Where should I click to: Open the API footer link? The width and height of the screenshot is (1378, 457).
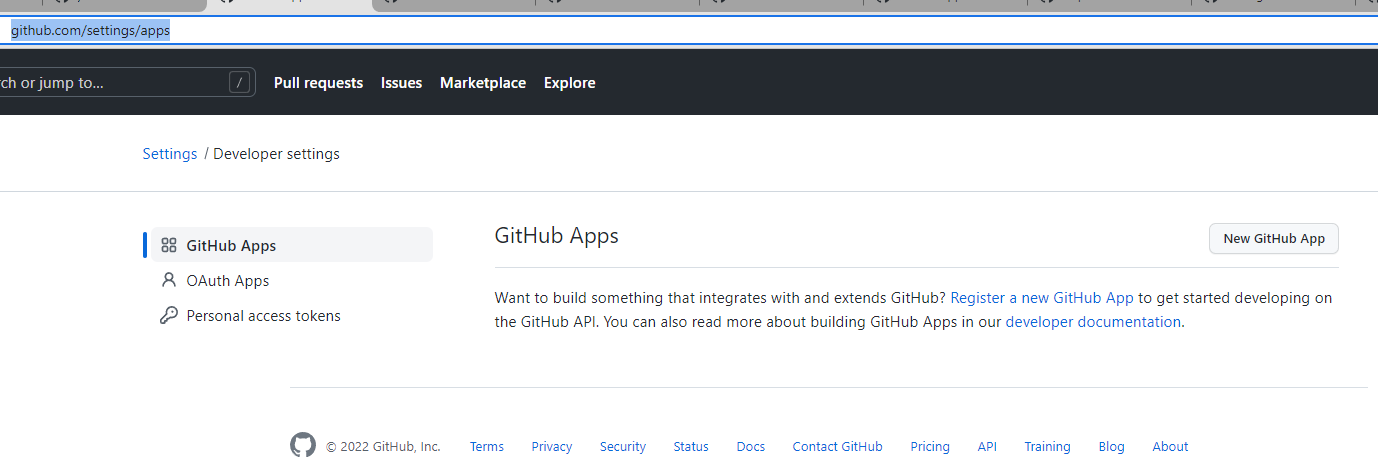pyautogui.click(x=987, y=446)
